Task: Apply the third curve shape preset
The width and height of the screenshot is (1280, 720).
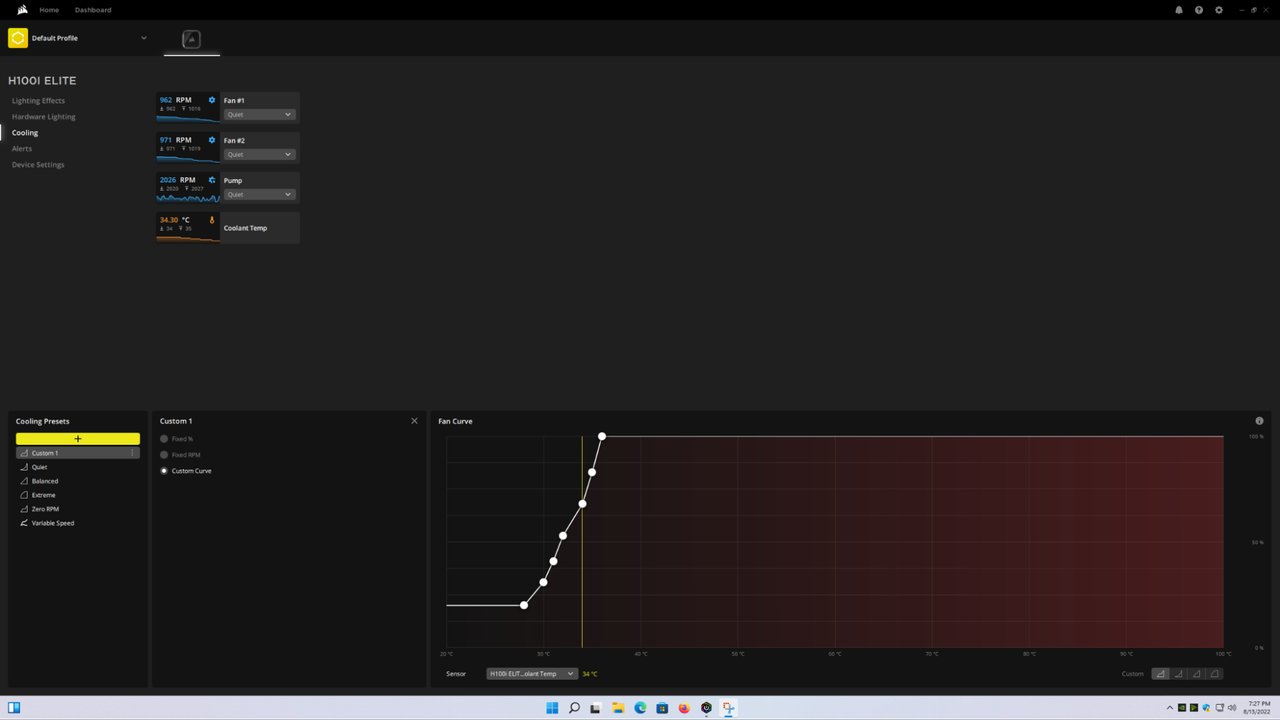Action: coord(1197,674)
